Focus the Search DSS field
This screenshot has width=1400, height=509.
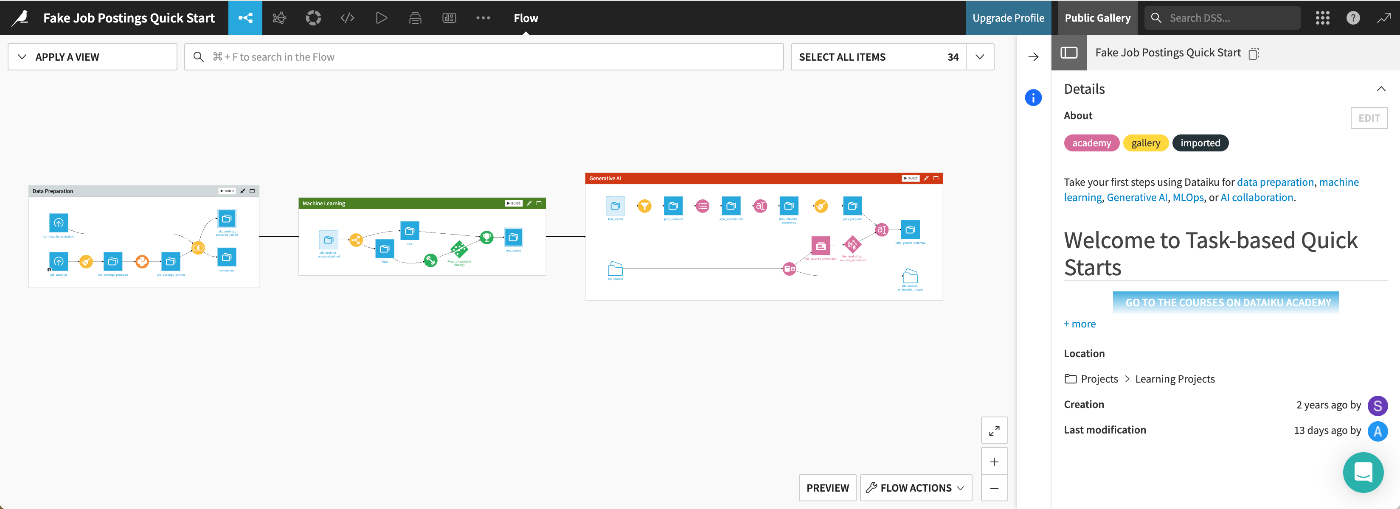[x=1222, y=18]
